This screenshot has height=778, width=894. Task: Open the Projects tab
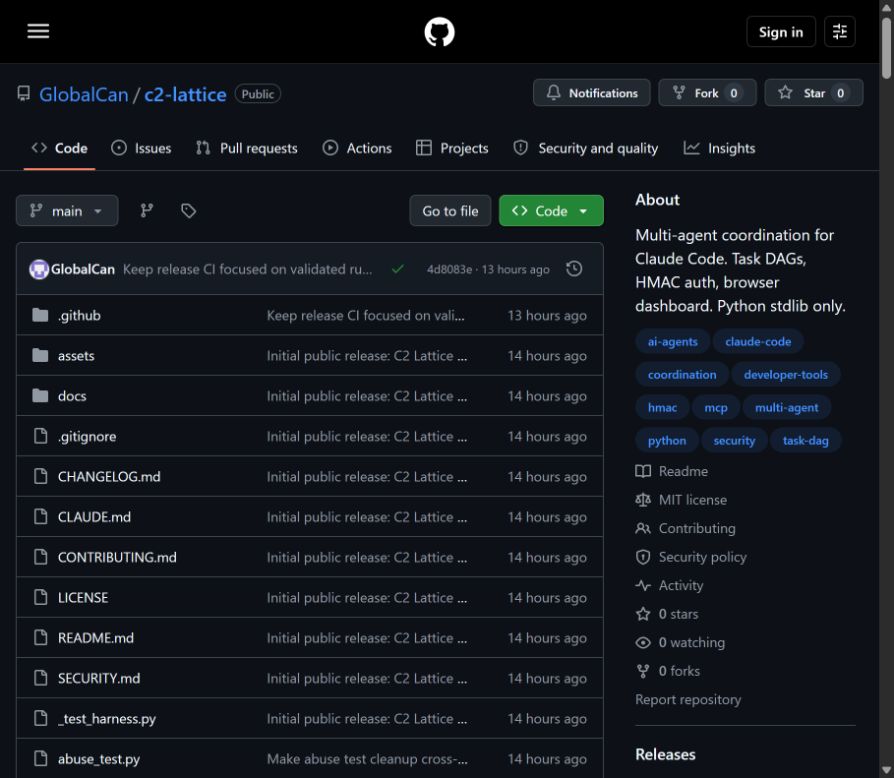pos(452,148)
